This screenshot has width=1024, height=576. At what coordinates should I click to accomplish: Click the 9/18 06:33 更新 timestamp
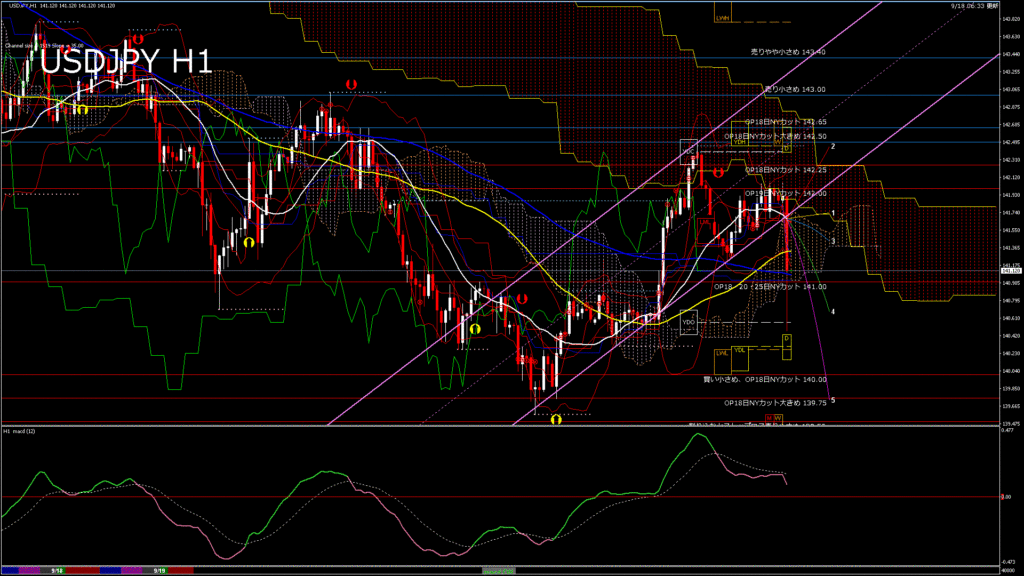pos(974,5)
